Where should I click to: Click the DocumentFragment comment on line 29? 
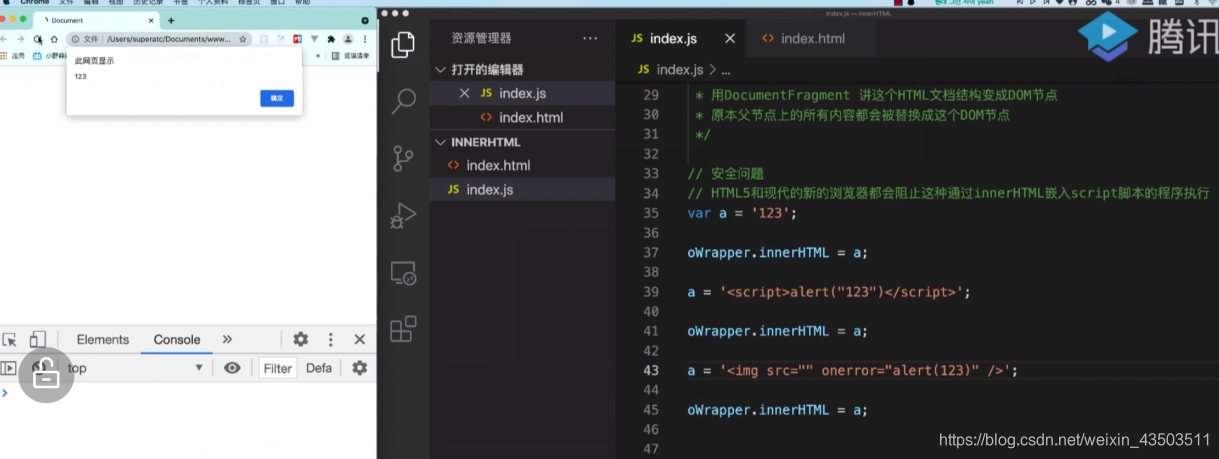[876, 95]
